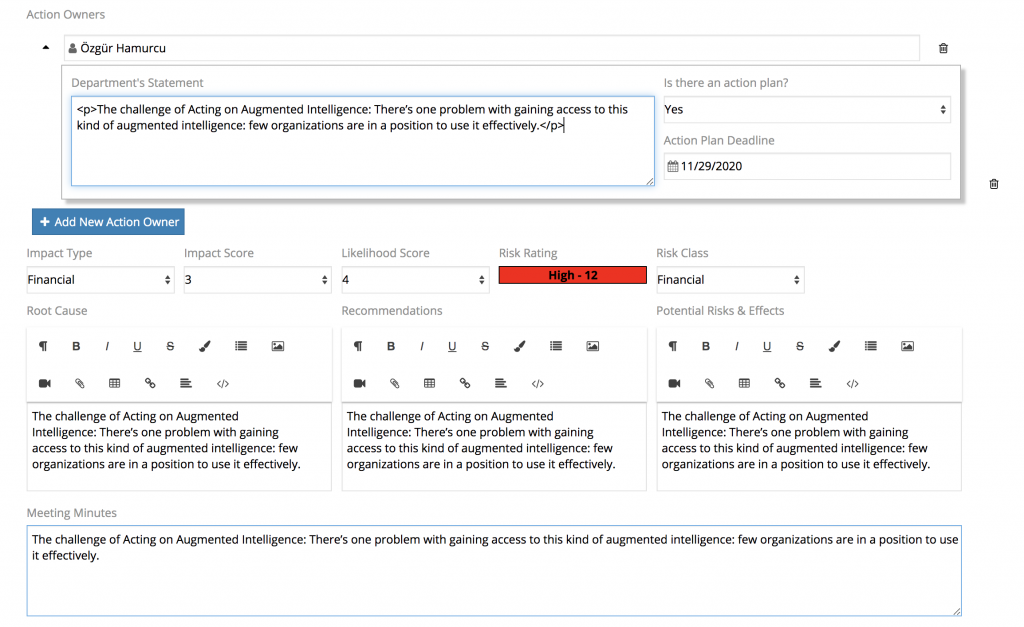Insert an image in the Root Cause editor
Image resolution: width=1024 pixels, height=627 pixels.
tap(277, 346)
